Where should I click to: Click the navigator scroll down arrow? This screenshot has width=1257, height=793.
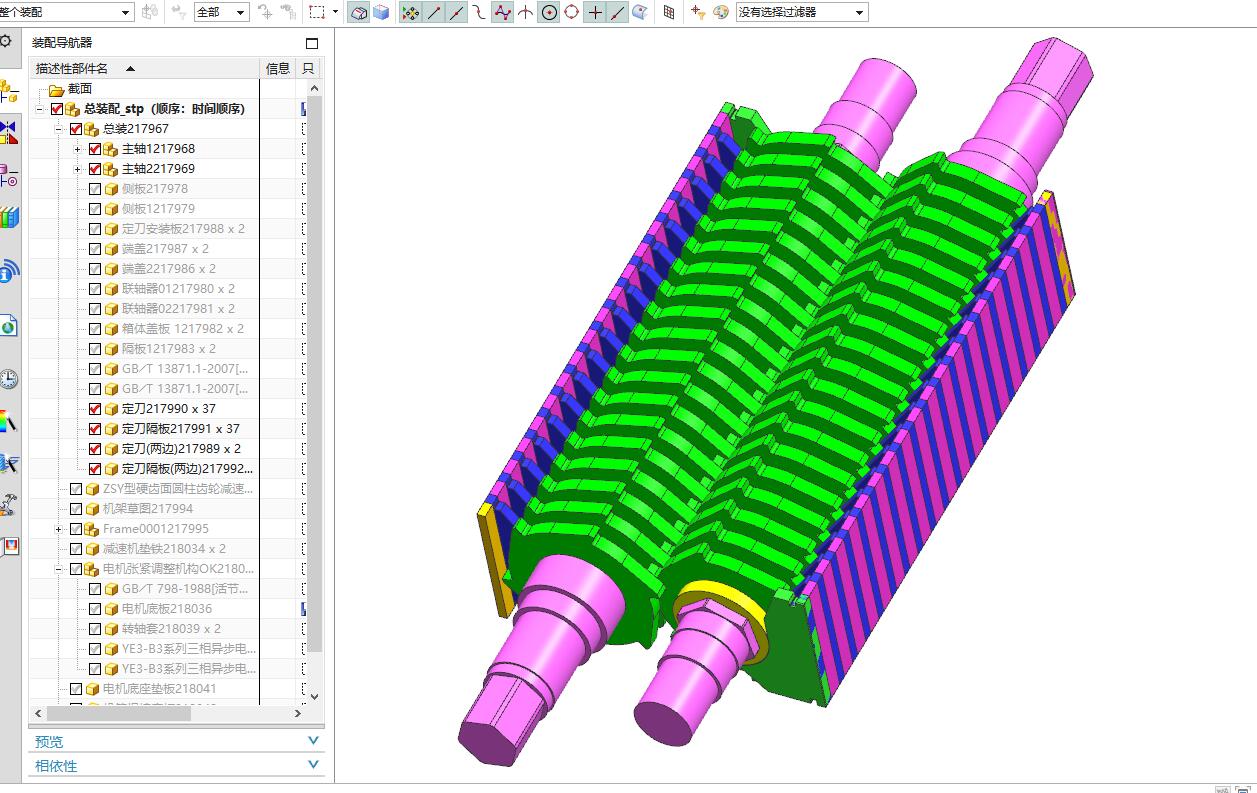point(314,696)
